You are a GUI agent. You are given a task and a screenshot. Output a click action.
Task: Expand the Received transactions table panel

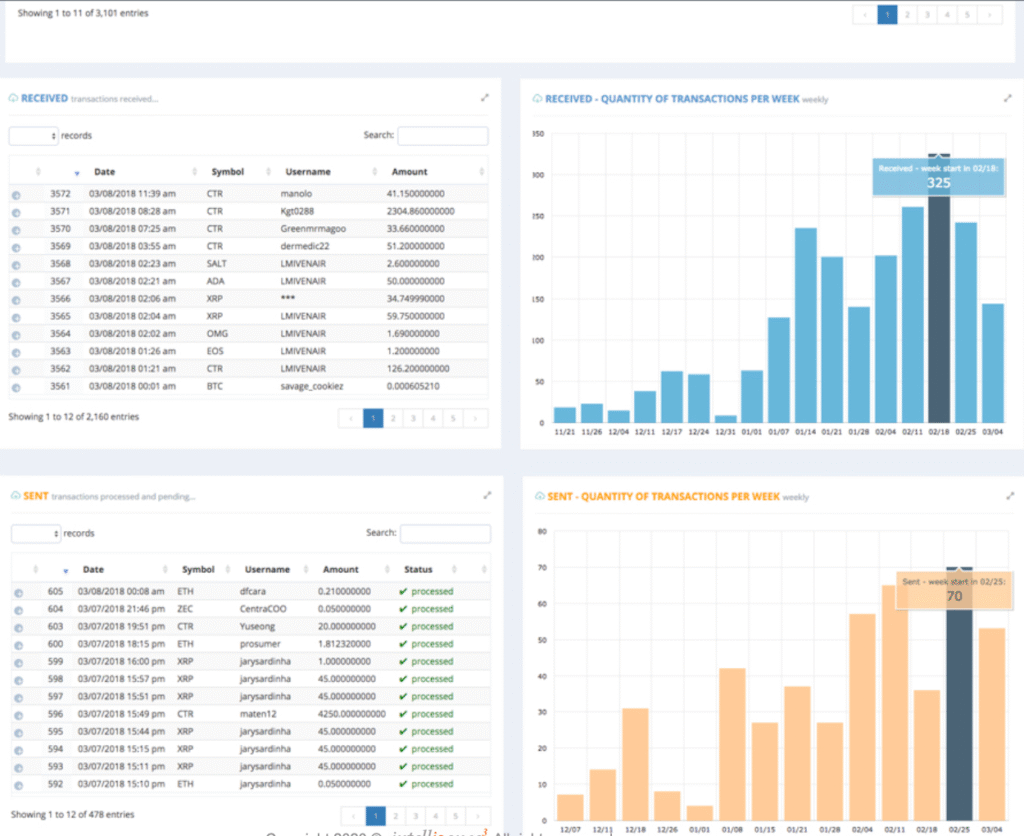click(x=485, y=98)
